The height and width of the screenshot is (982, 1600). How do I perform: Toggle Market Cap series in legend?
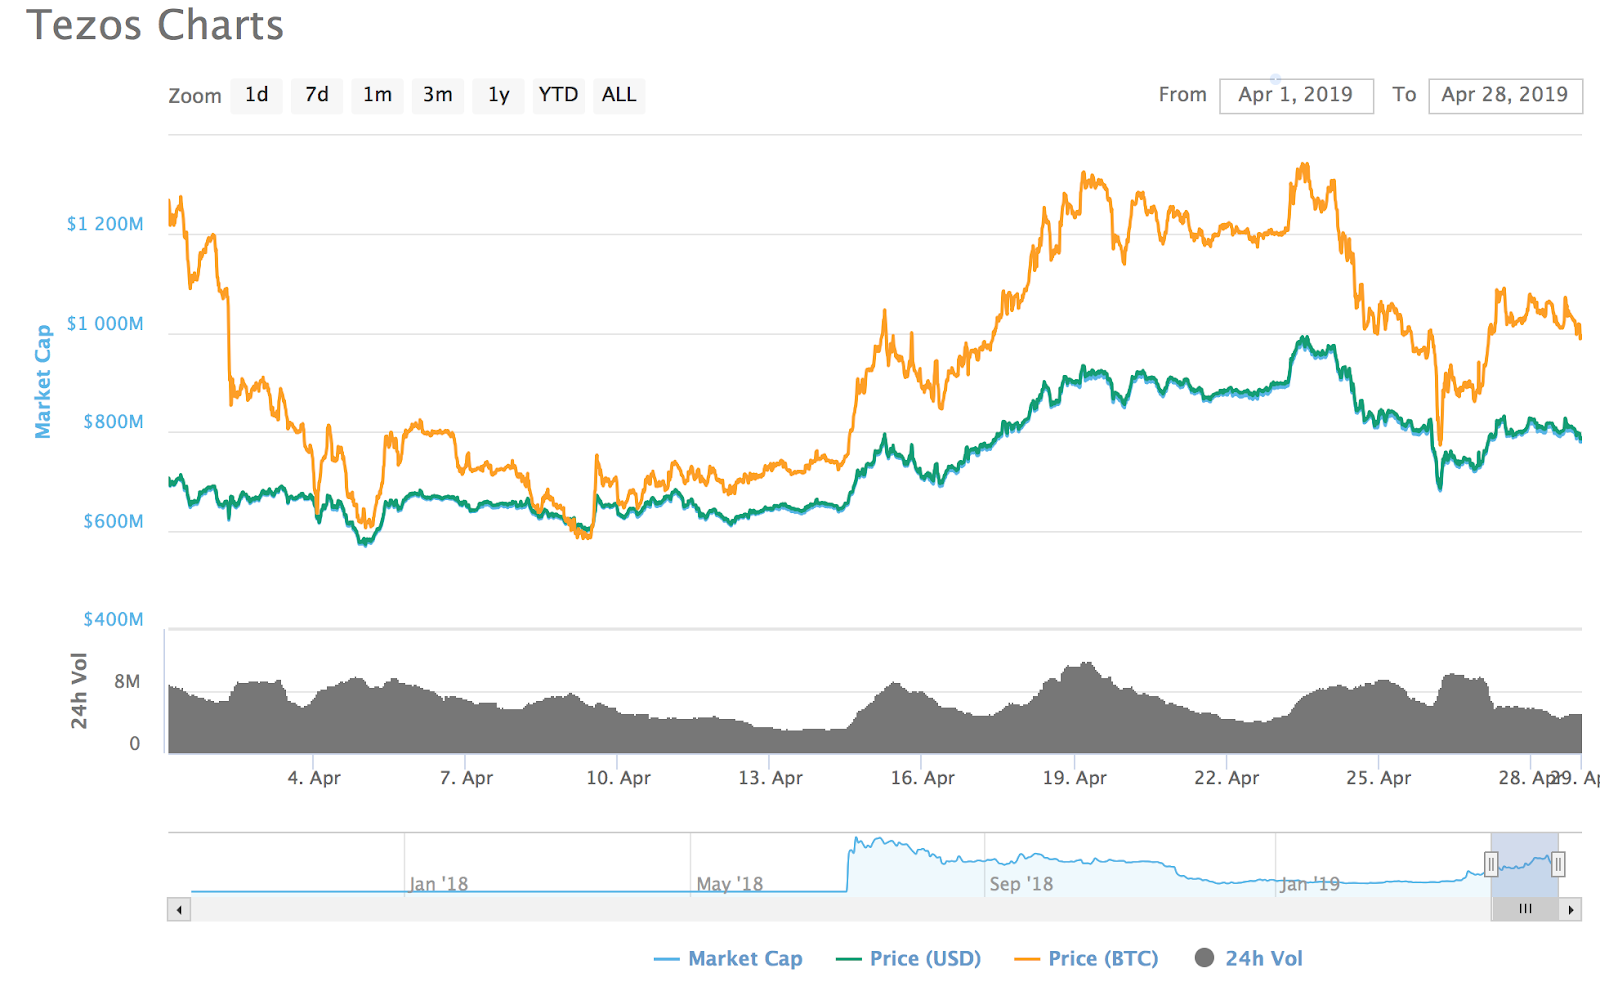[728, 958]
